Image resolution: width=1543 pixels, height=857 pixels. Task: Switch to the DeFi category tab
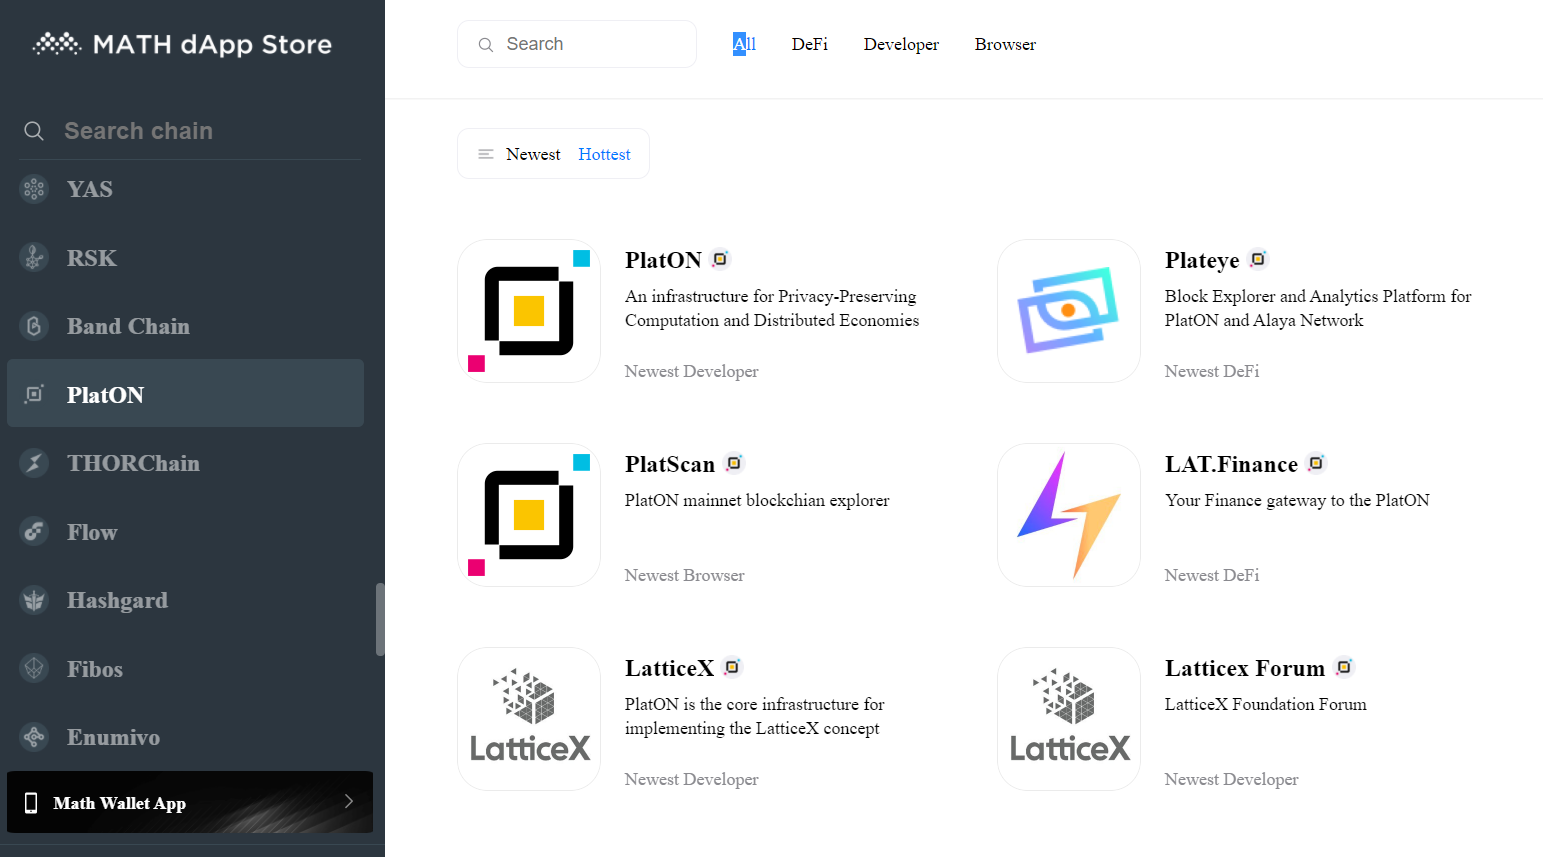[809, 44]
